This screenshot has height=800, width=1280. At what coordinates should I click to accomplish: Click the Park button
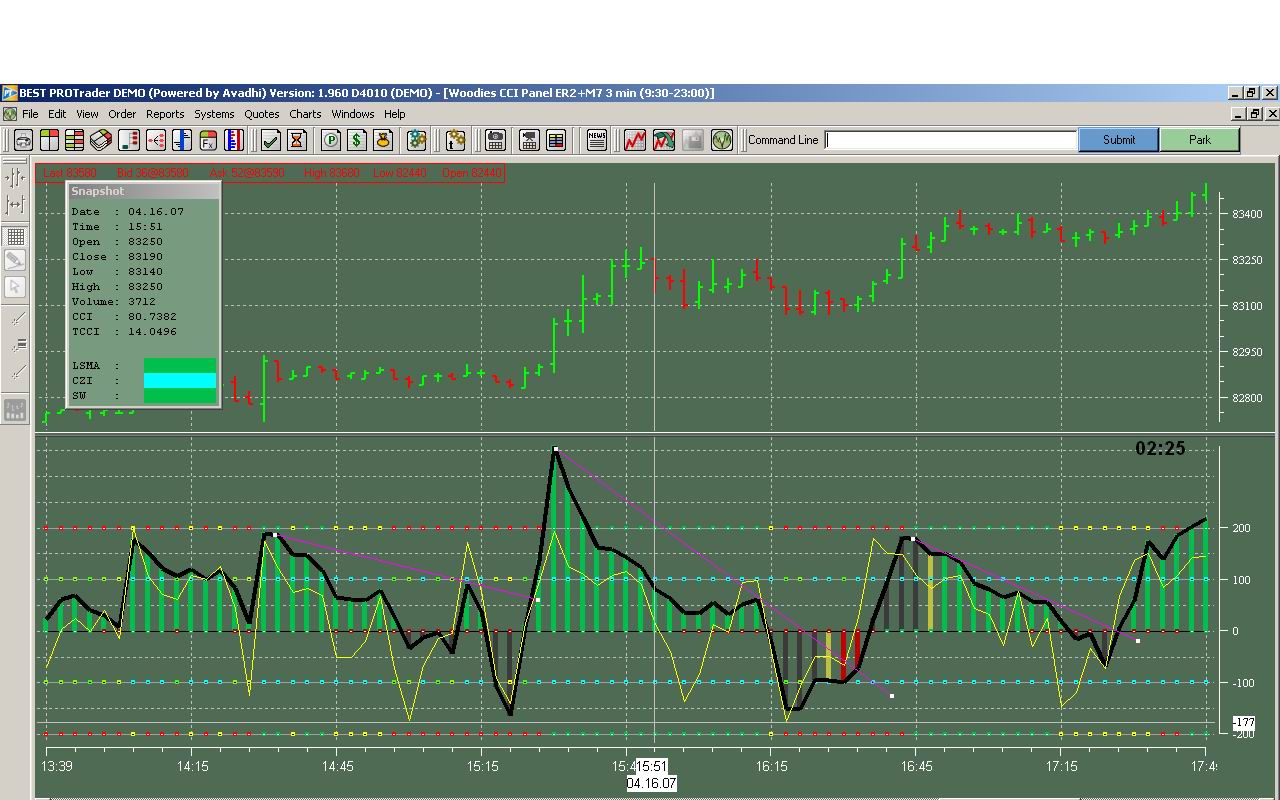coord(1200,140)
